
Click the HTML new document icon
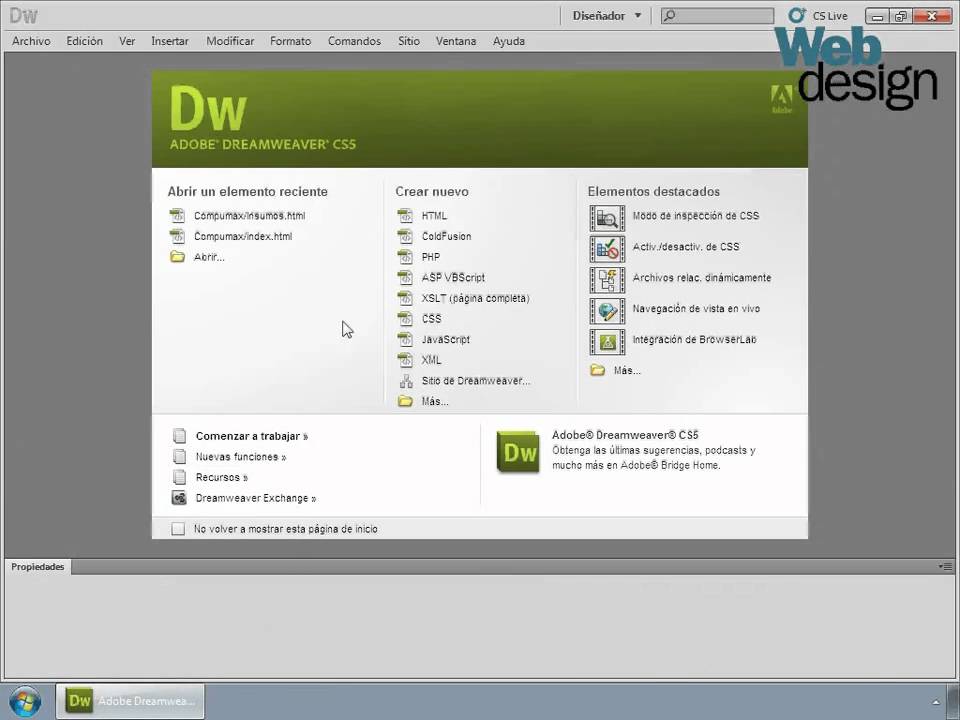pyautogui.click(x=405, y=216)
